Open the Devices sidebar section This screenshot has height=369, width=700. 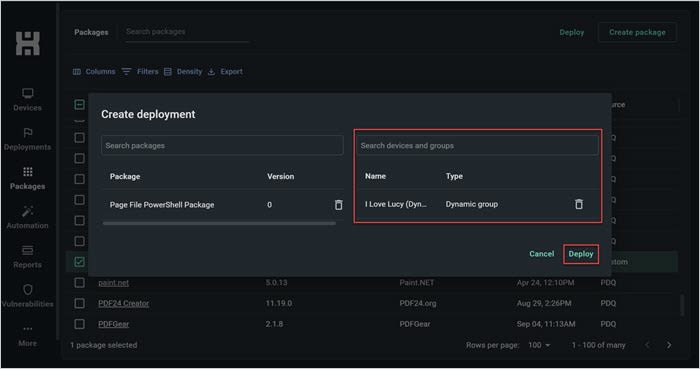click(x=27, y=100)
